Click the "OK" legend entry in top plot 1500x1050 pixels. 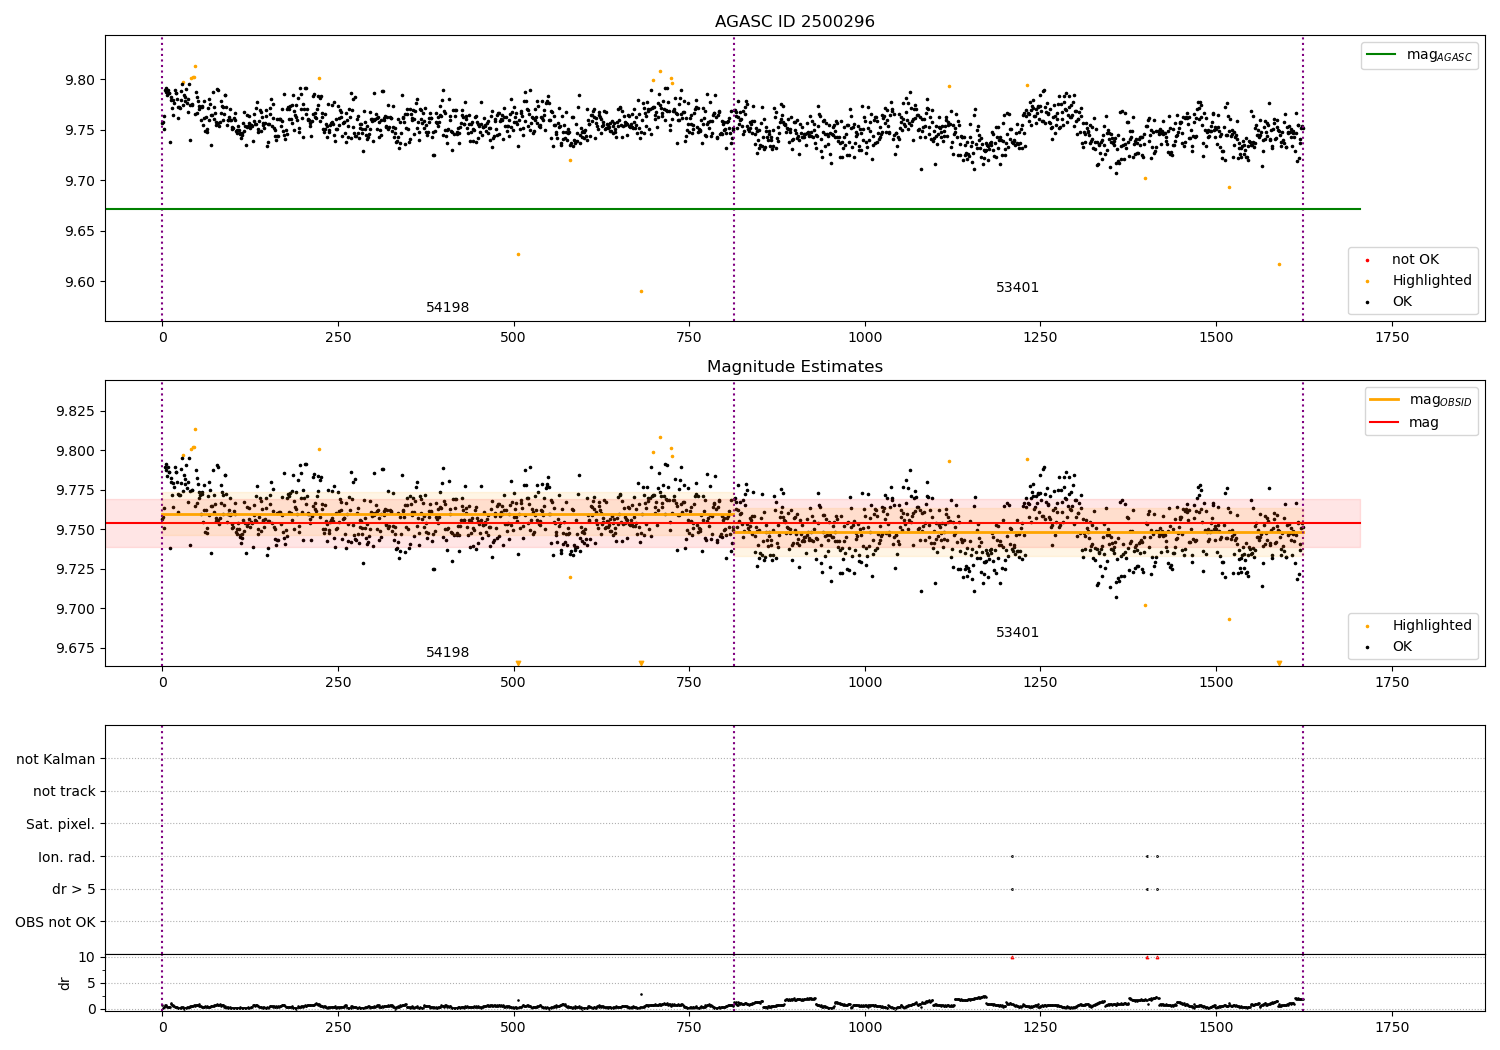click(x=1390, y=302)
